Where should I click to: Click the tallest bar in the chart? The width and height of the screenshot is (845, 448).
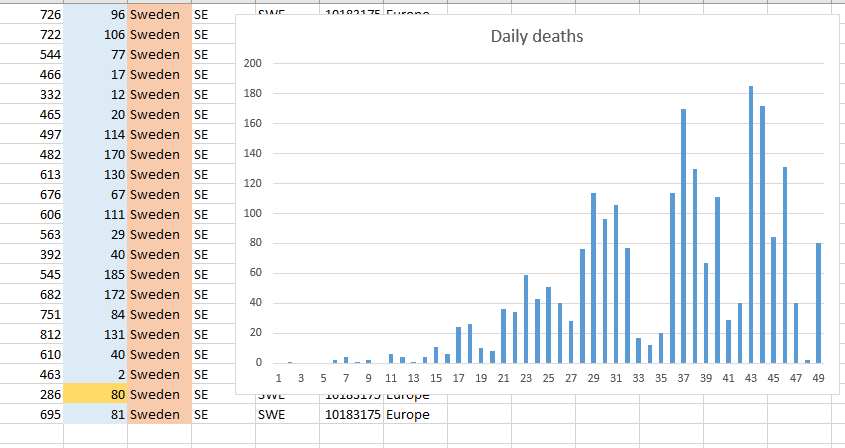pyautogui.click(x=751, y=225)
